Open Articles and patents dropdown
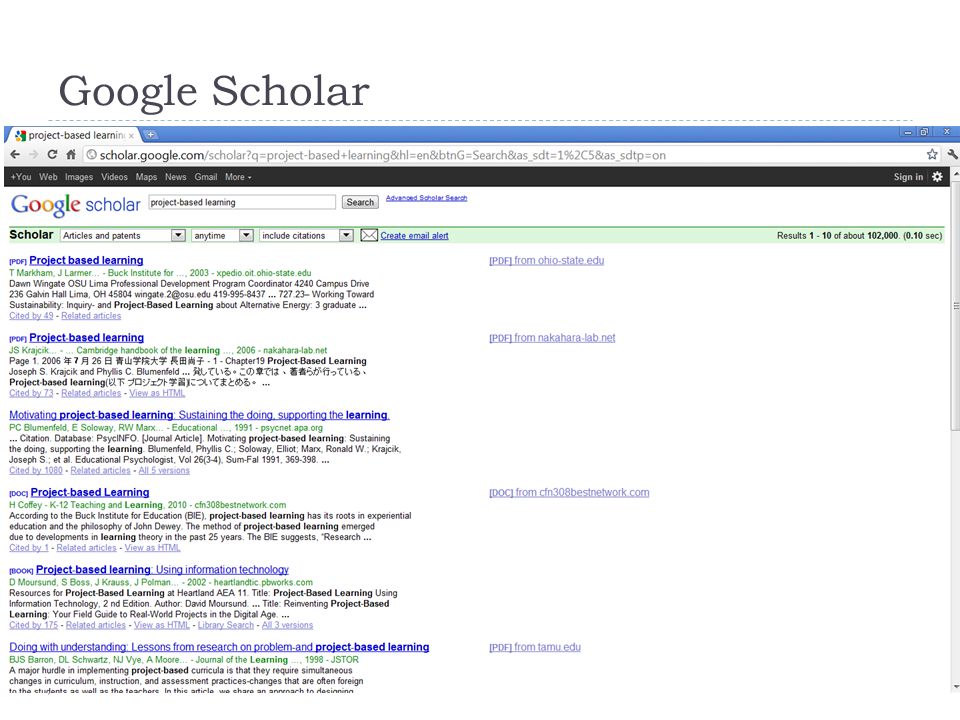The image size is (960, 720). tap(122, 235)
